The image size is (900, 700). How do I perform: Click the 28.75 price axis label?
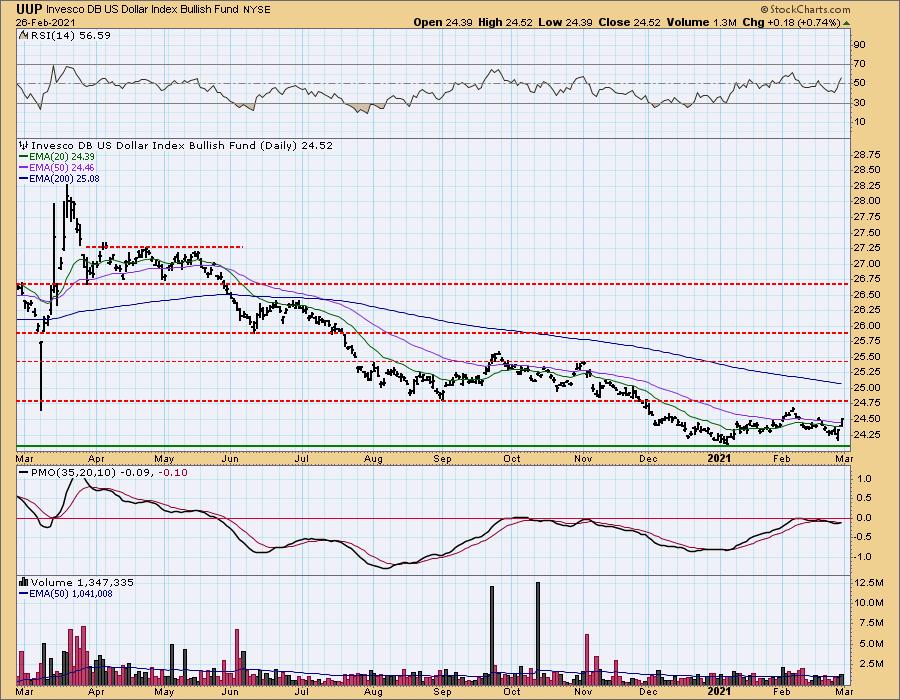(867, 154)
